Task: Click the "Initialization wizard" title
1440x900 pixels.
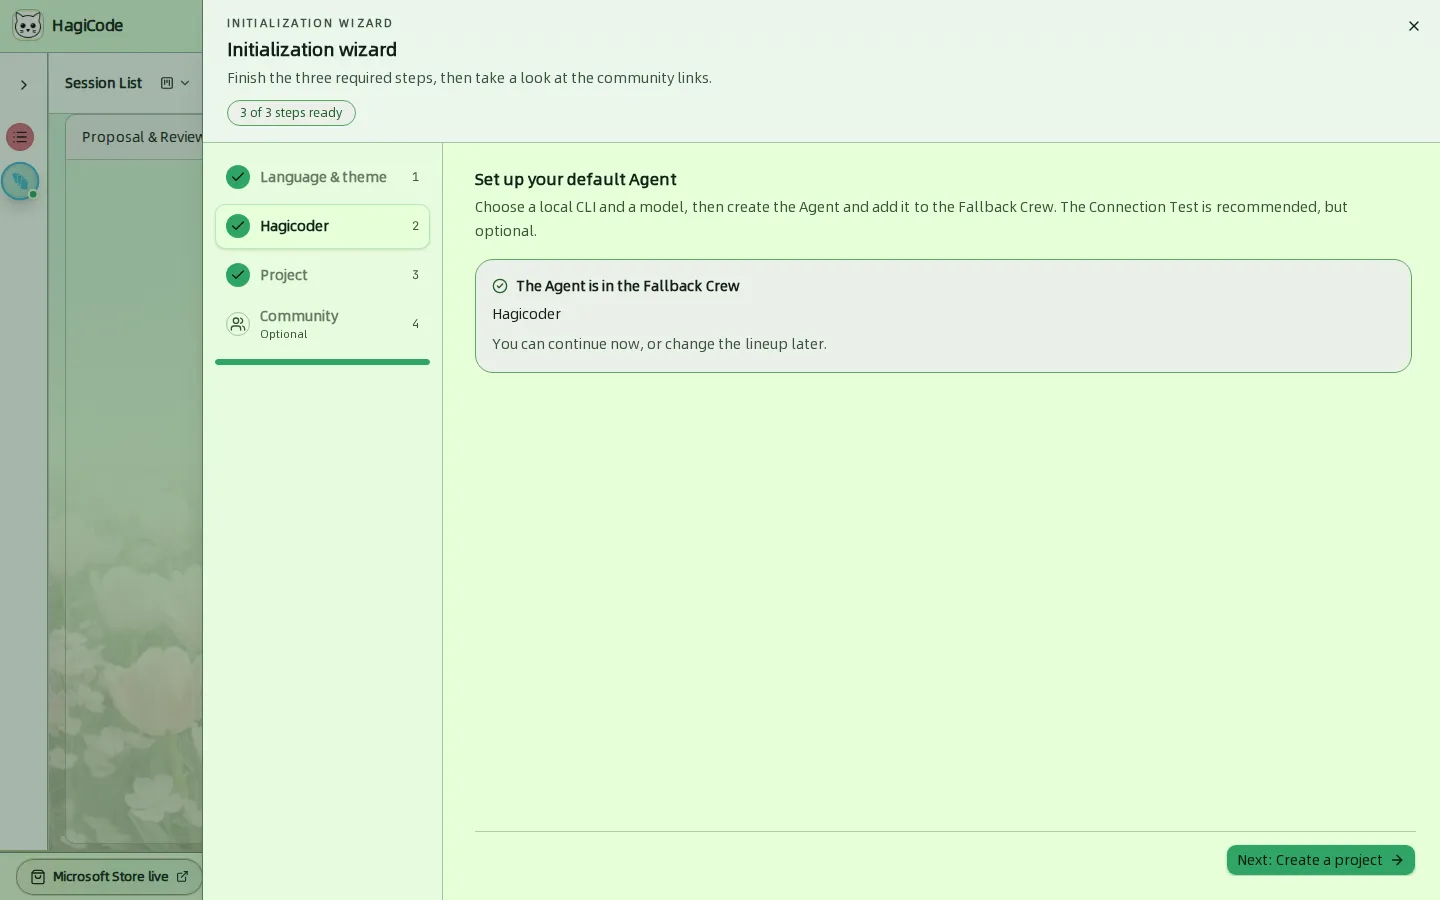Action: [x=312, y=50]
